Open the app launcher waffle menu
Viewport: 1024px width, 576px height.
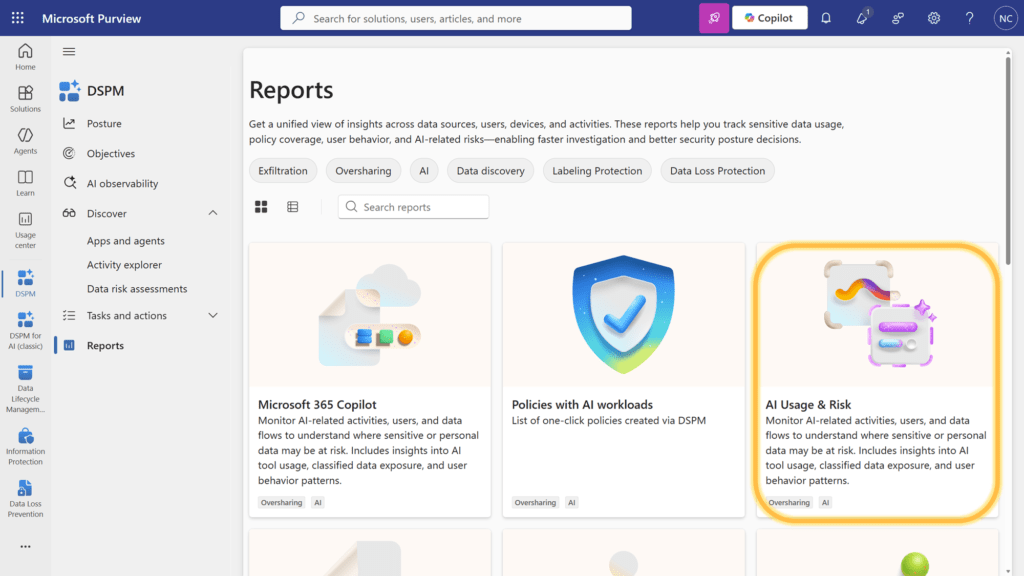click(x=18, y=18)
